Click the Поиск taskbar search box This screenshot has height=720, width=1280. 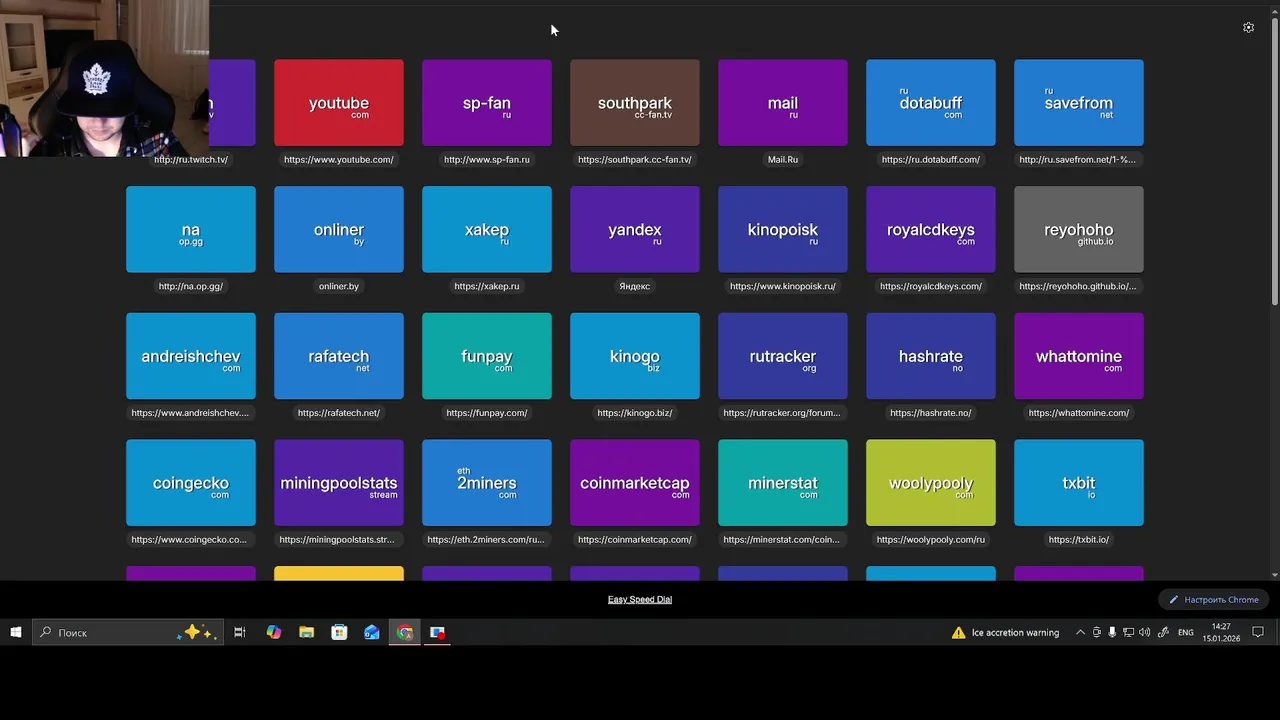[128, 632]
